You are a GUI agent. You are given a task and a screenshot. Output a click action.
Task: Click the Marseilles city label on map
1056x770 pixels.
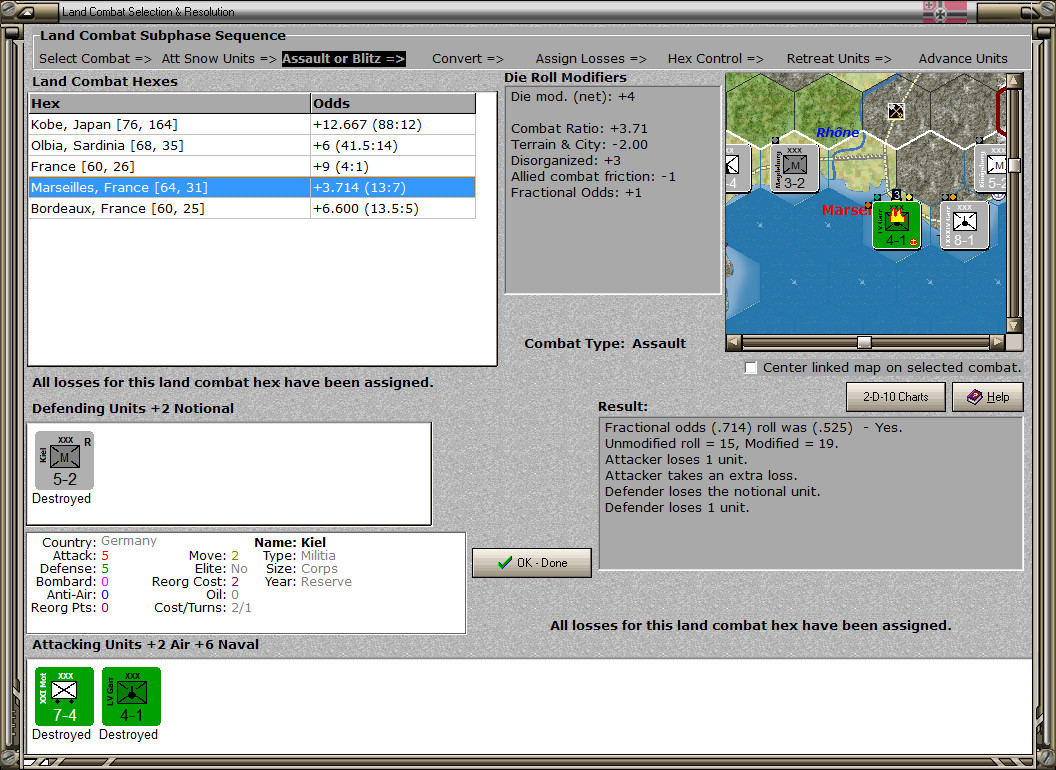click(847, 210)
